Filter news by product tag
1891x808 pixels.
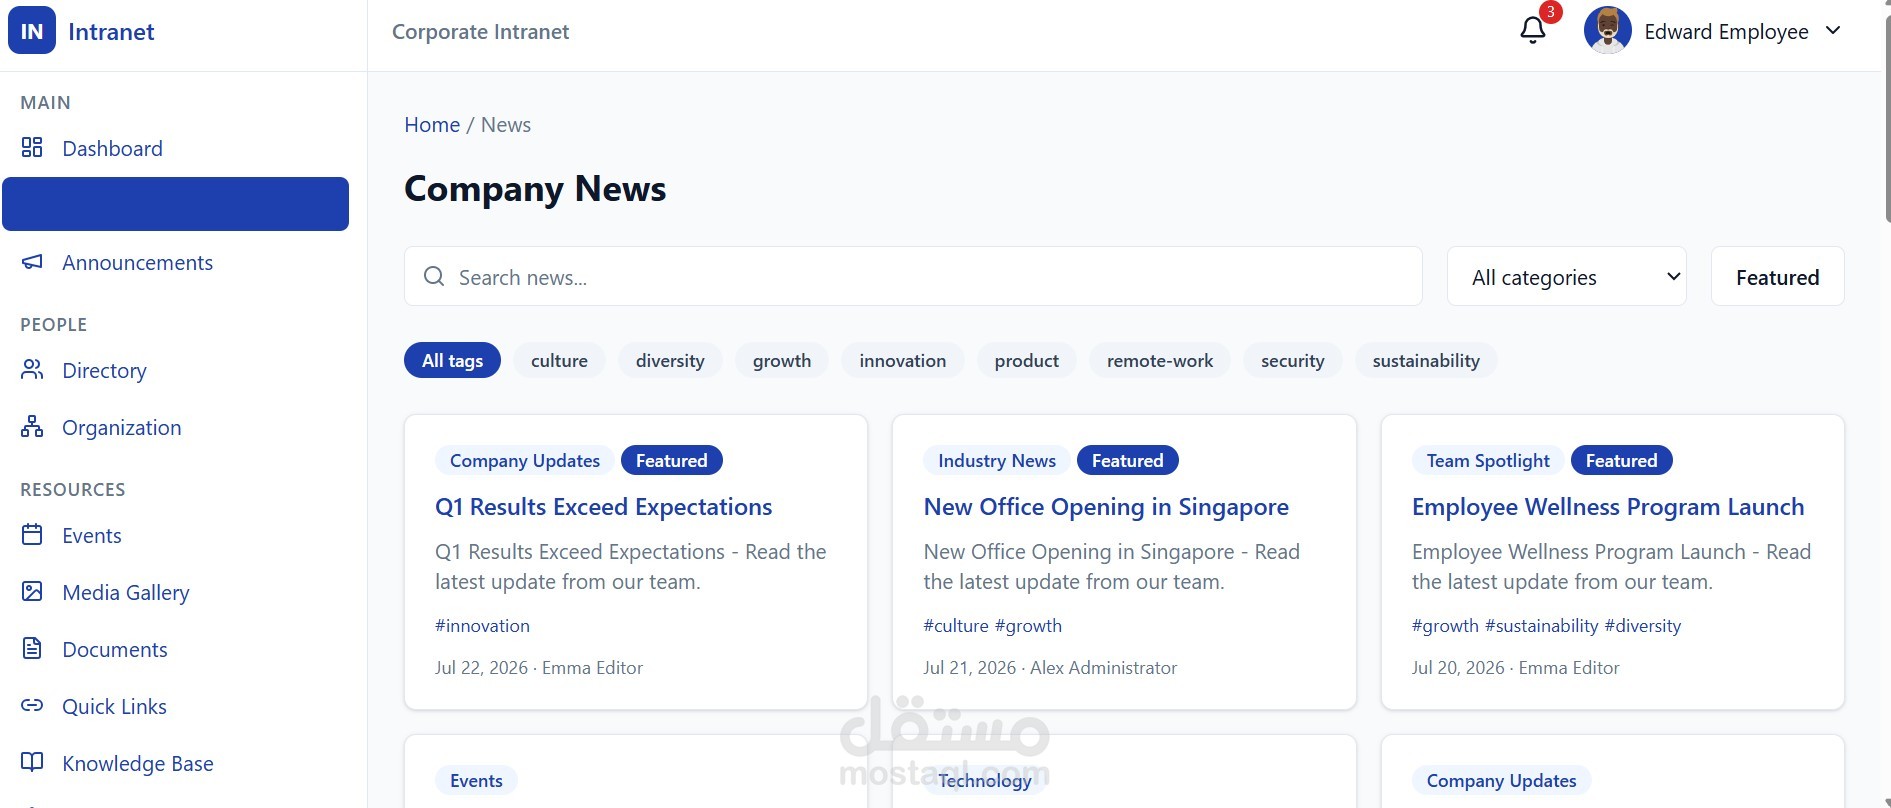click(1026, 361)
